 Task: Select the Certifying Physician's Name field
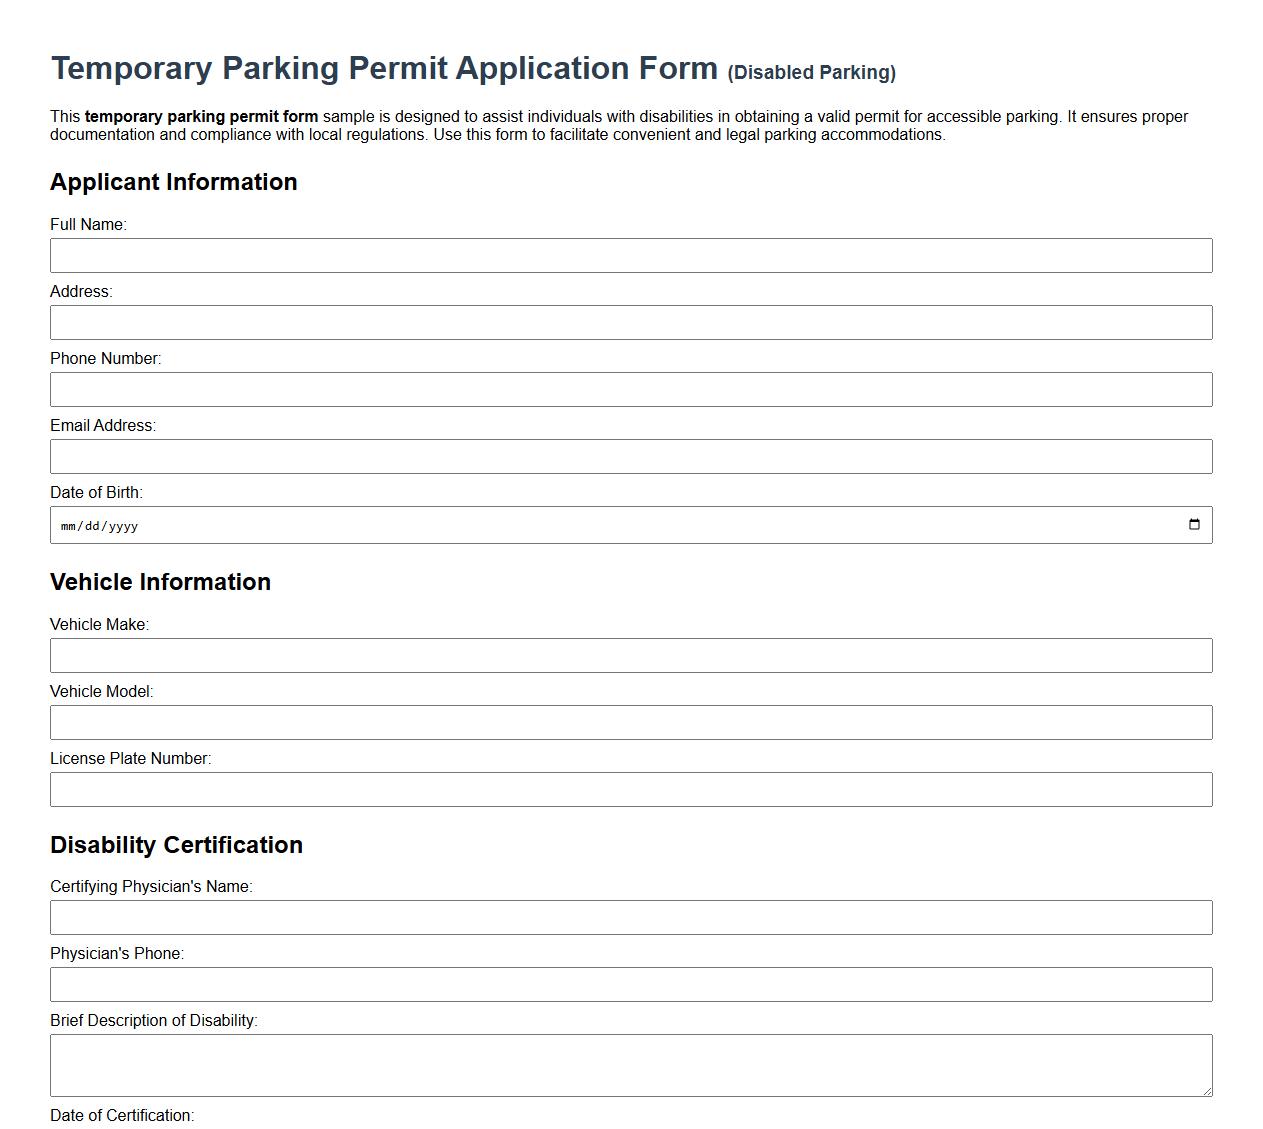click(x=630, y=916)
